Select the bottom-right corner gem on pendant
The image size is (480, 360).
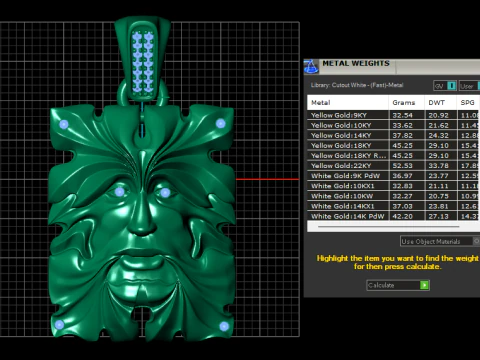(x=224, y=326)
